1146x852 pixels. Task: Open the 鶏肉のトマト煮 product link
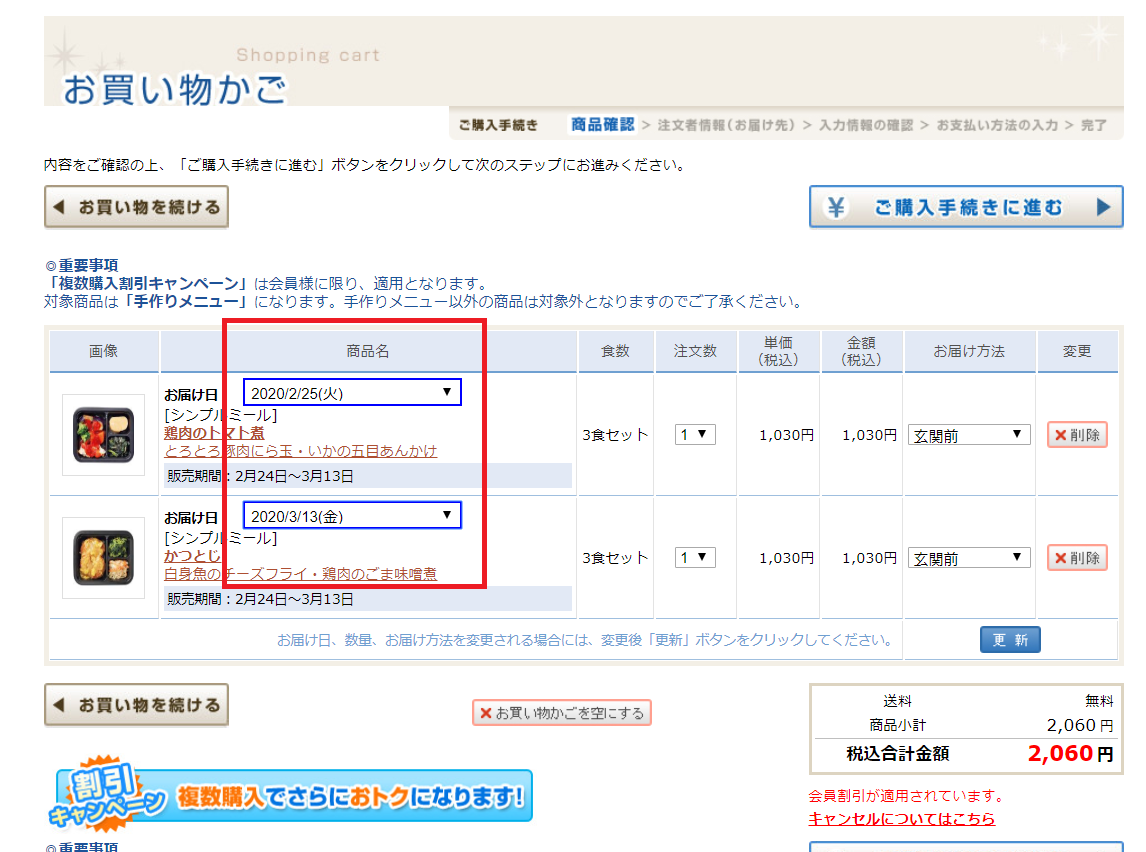point(214,433)
